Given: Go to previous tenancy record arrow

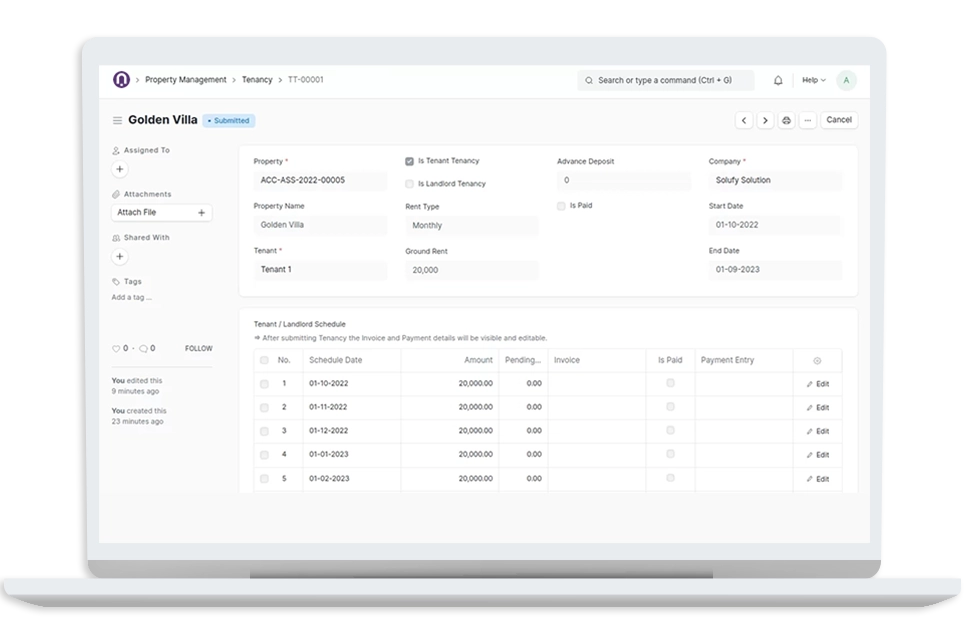Looking at the screenshot, I should [744, 120].
